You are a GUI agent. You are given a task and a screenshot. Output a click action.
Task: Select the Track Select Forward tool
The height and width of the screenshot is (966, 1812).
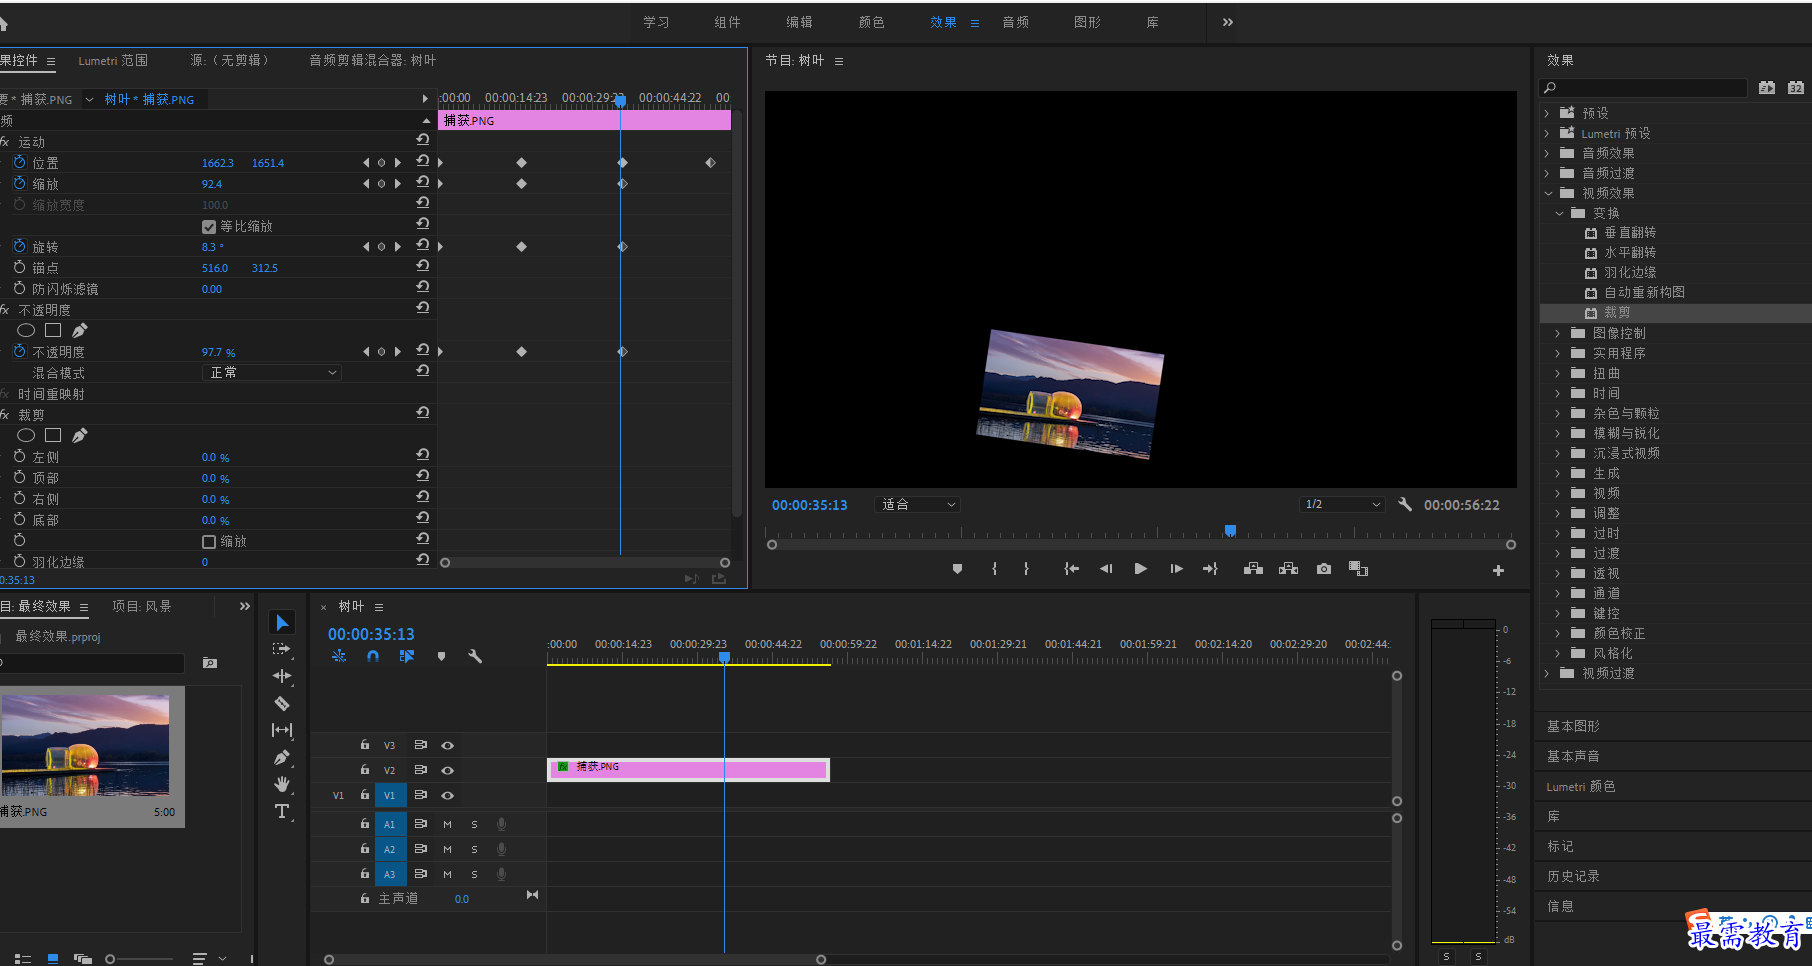(282, 649)
